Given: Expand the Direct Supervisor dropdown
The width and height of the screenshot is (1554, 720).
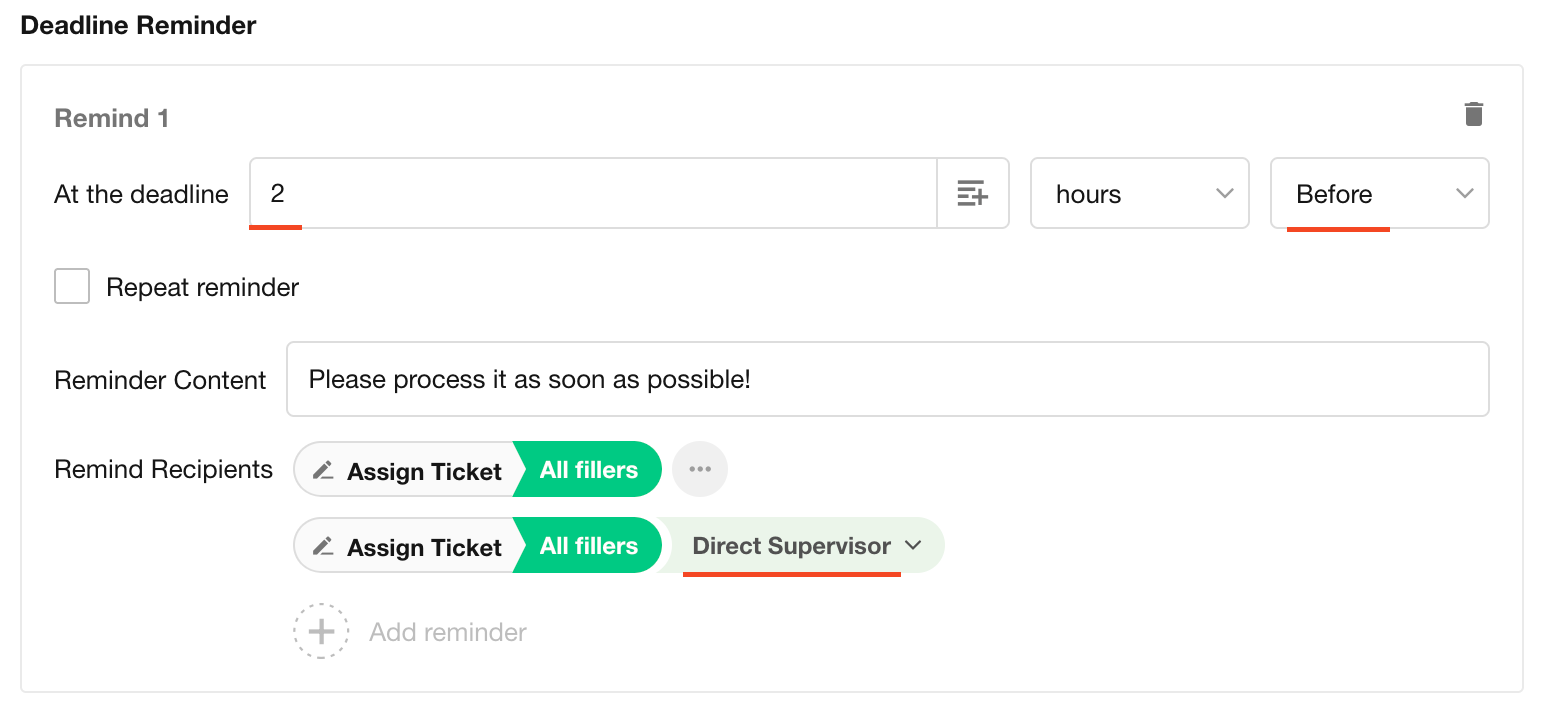Looking at the screenshot, I should tap(792, 546).
